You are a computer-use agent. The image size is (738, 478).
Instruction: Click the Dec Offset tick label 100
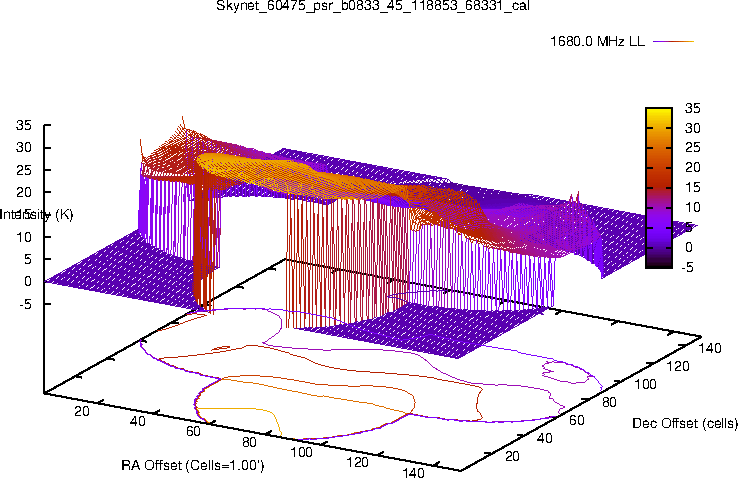point(645,384)
